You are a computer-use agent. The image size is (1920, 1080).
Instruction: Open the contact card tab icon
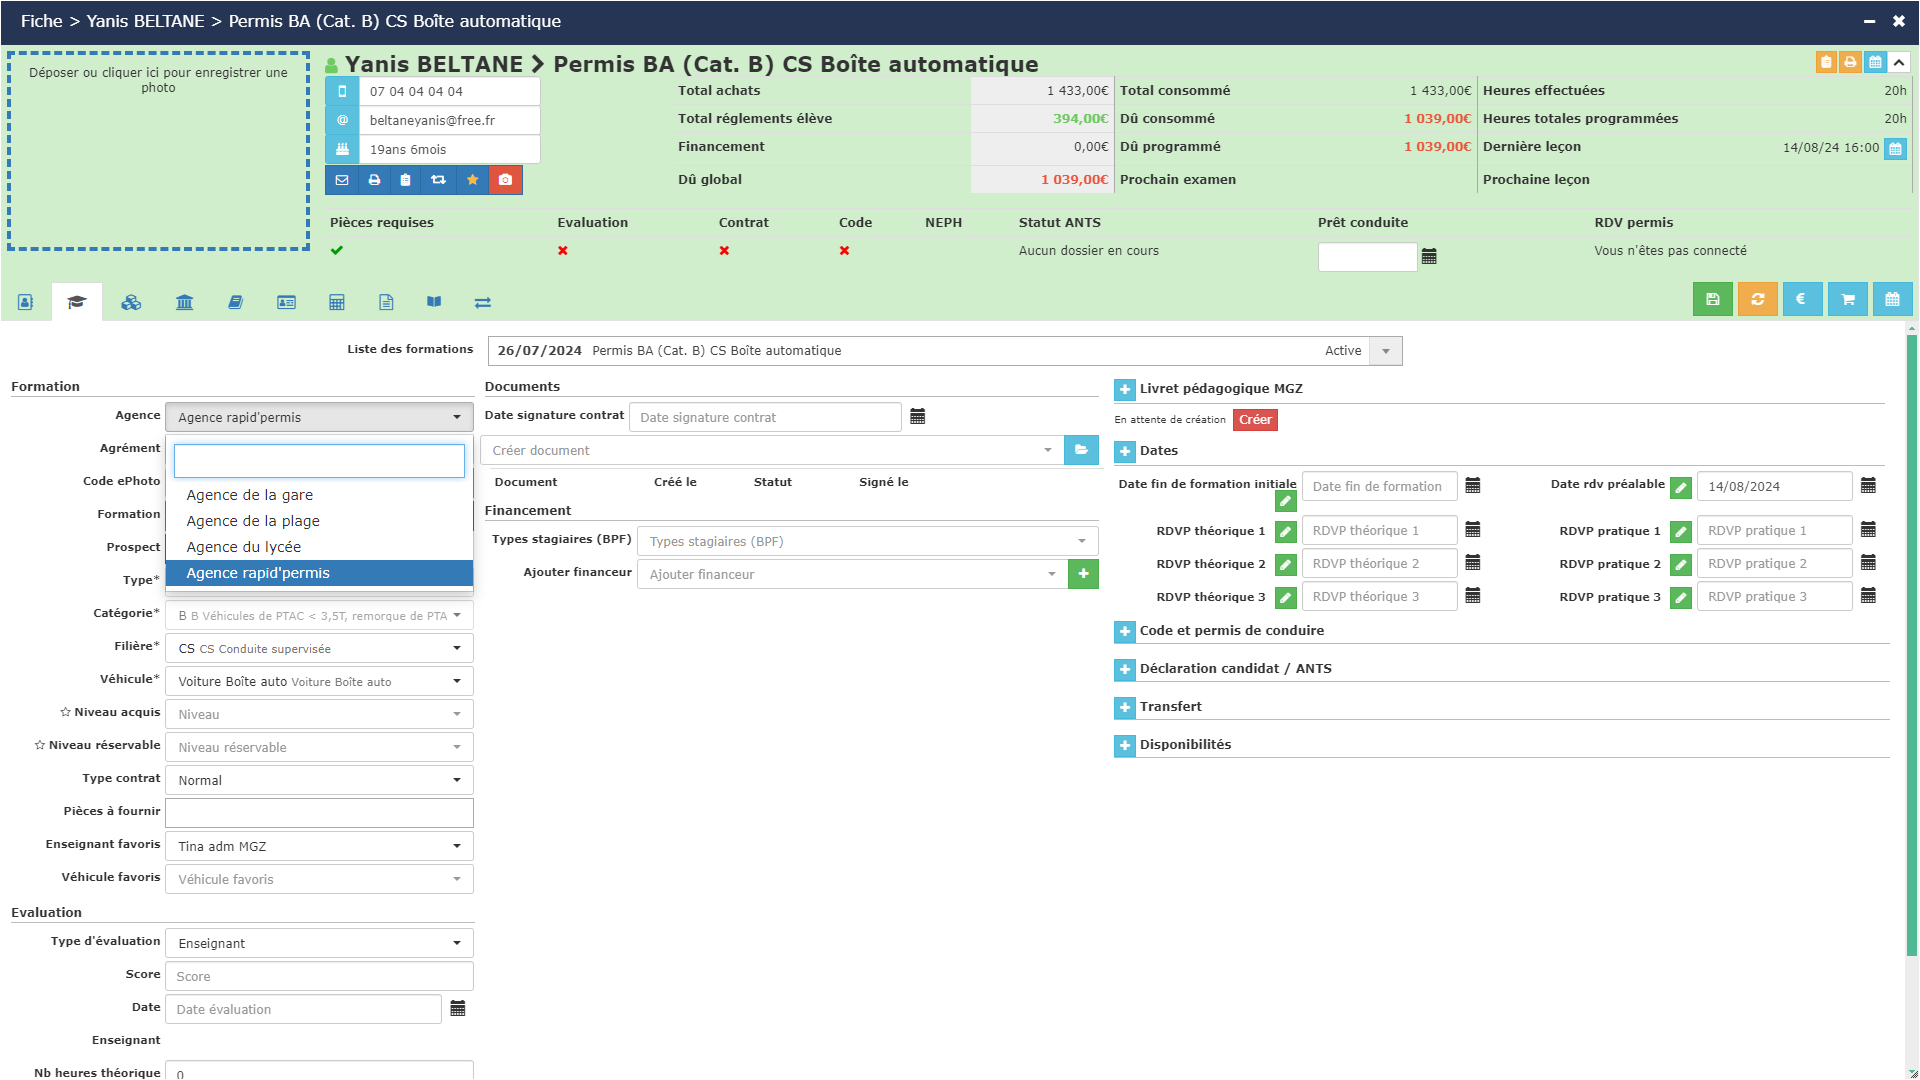26,302
